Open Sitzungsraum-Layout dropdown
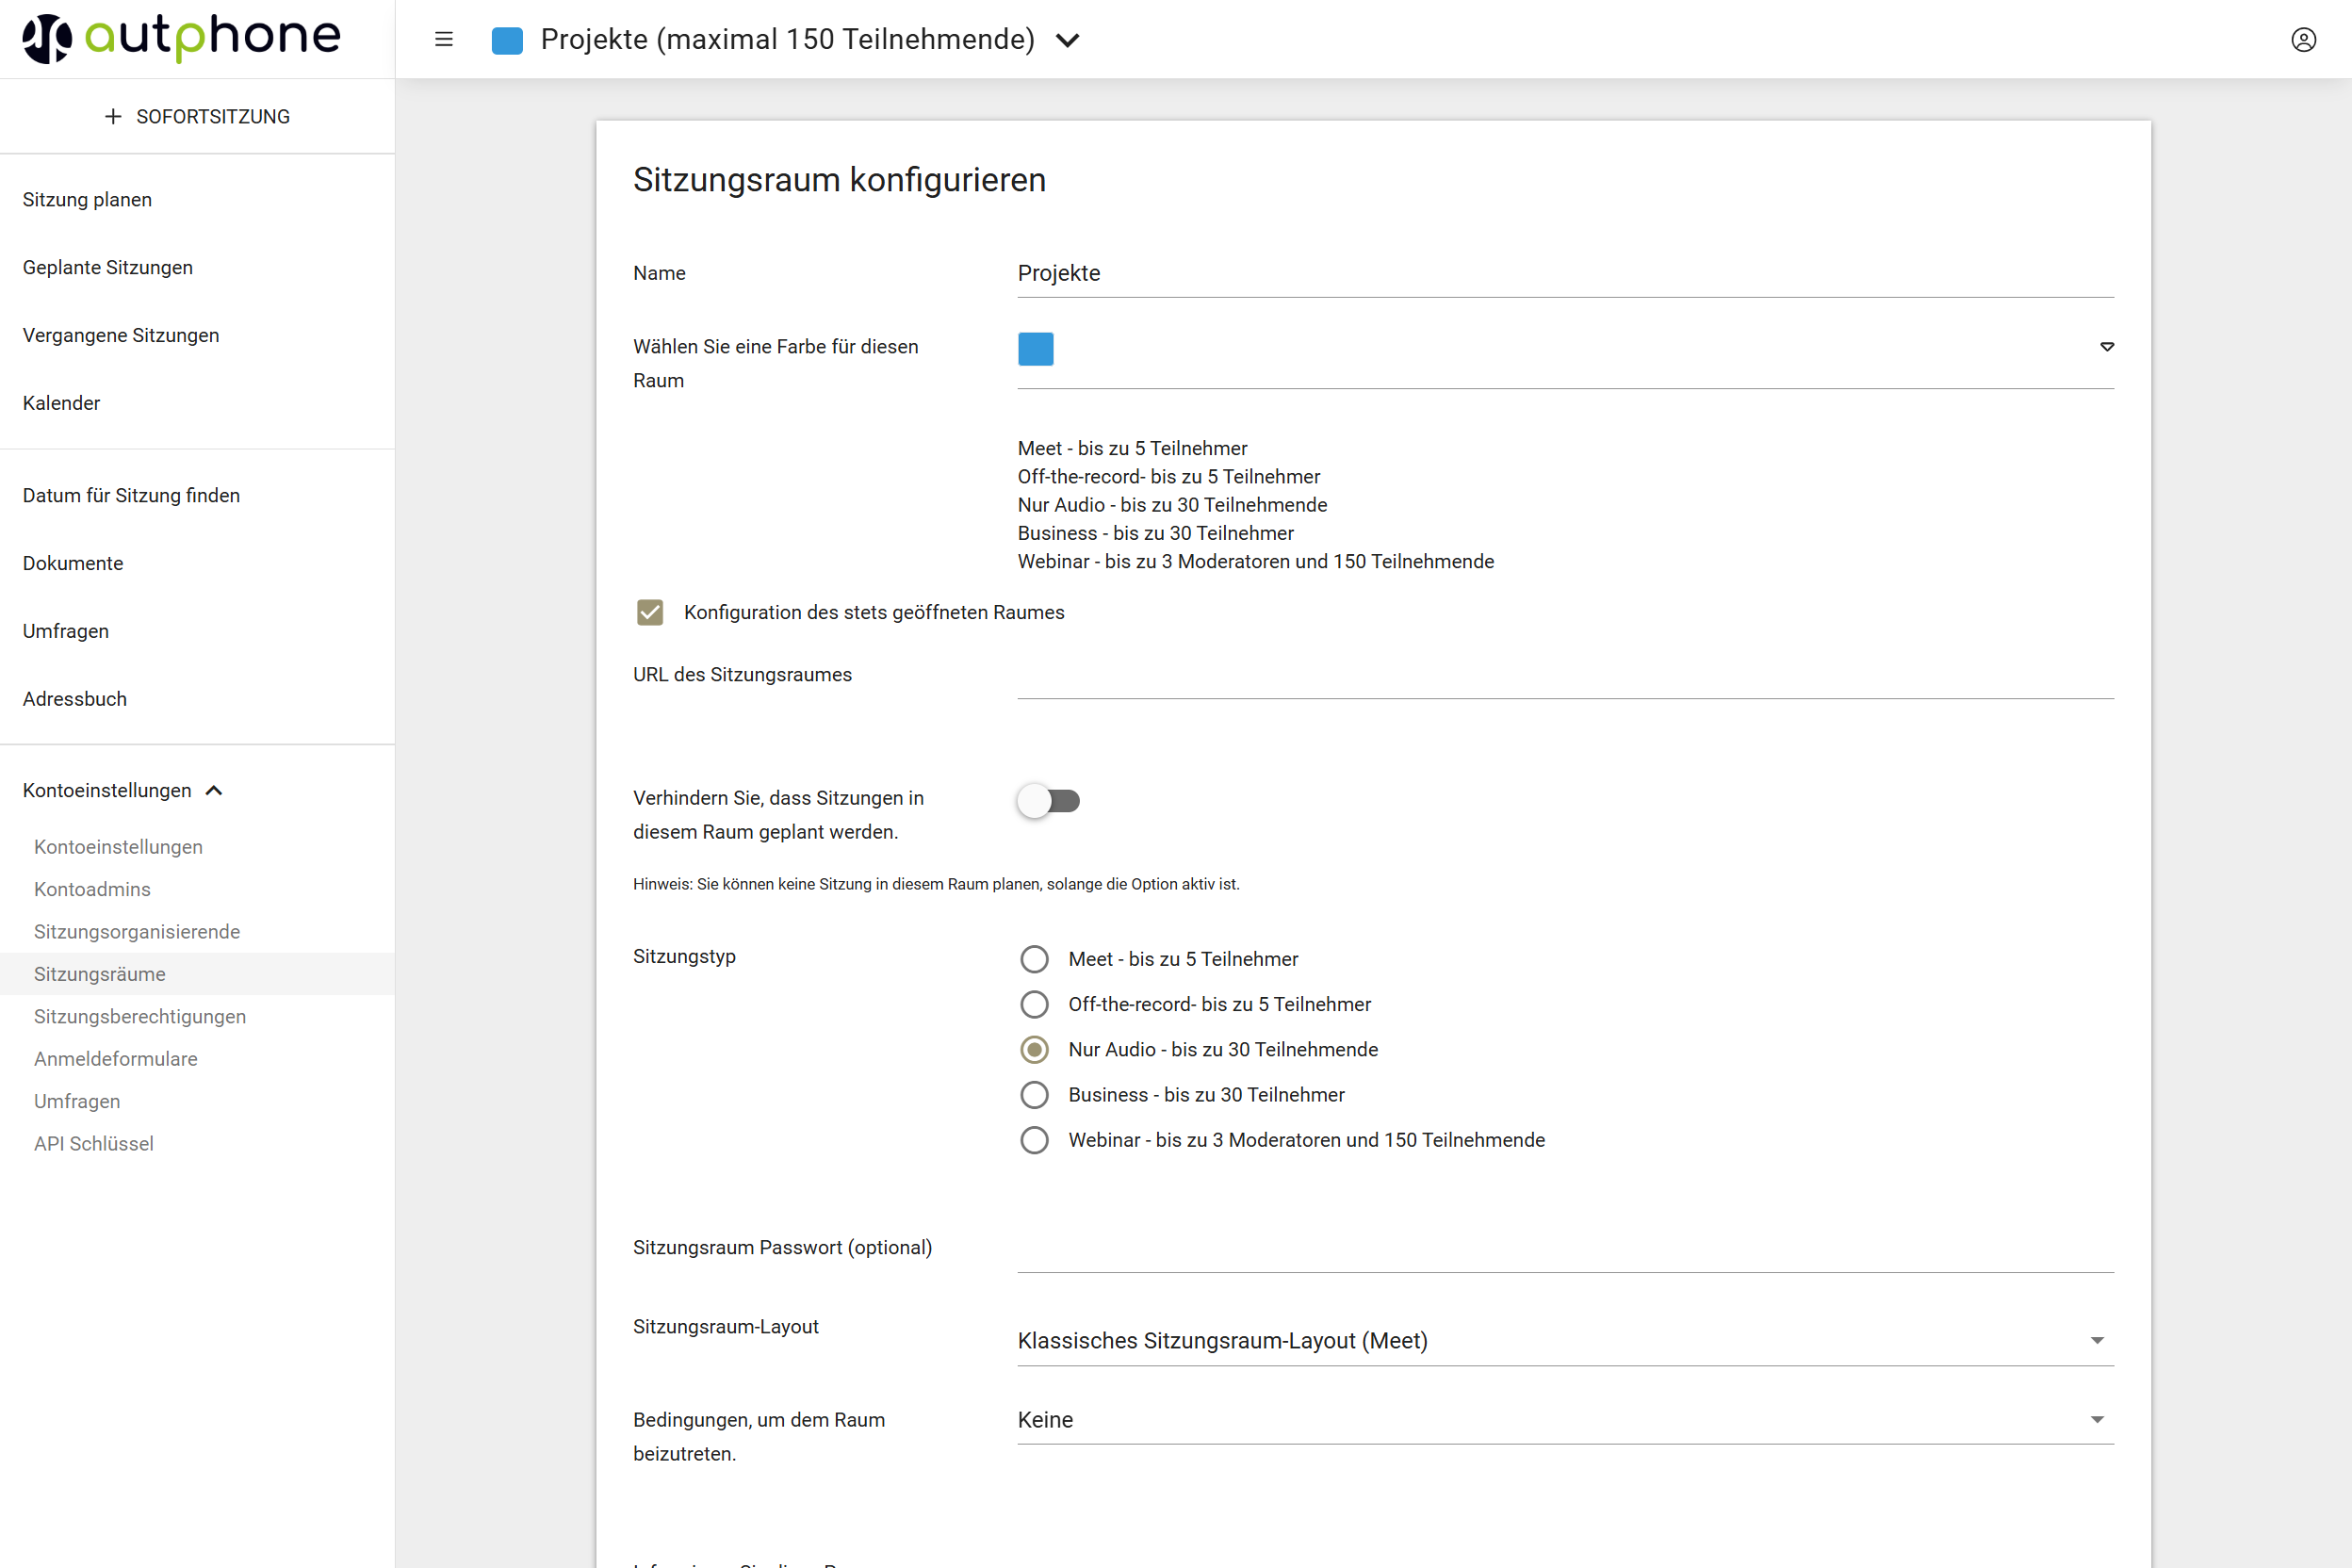This screenshot has width=2352, height=1568. 2097,1340
